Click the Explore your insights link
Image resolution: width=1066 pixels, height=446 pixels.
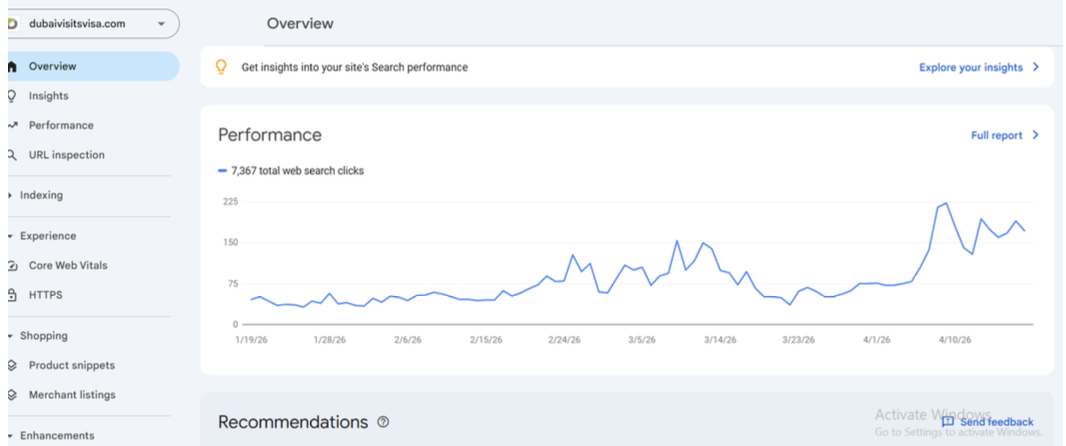971,67
